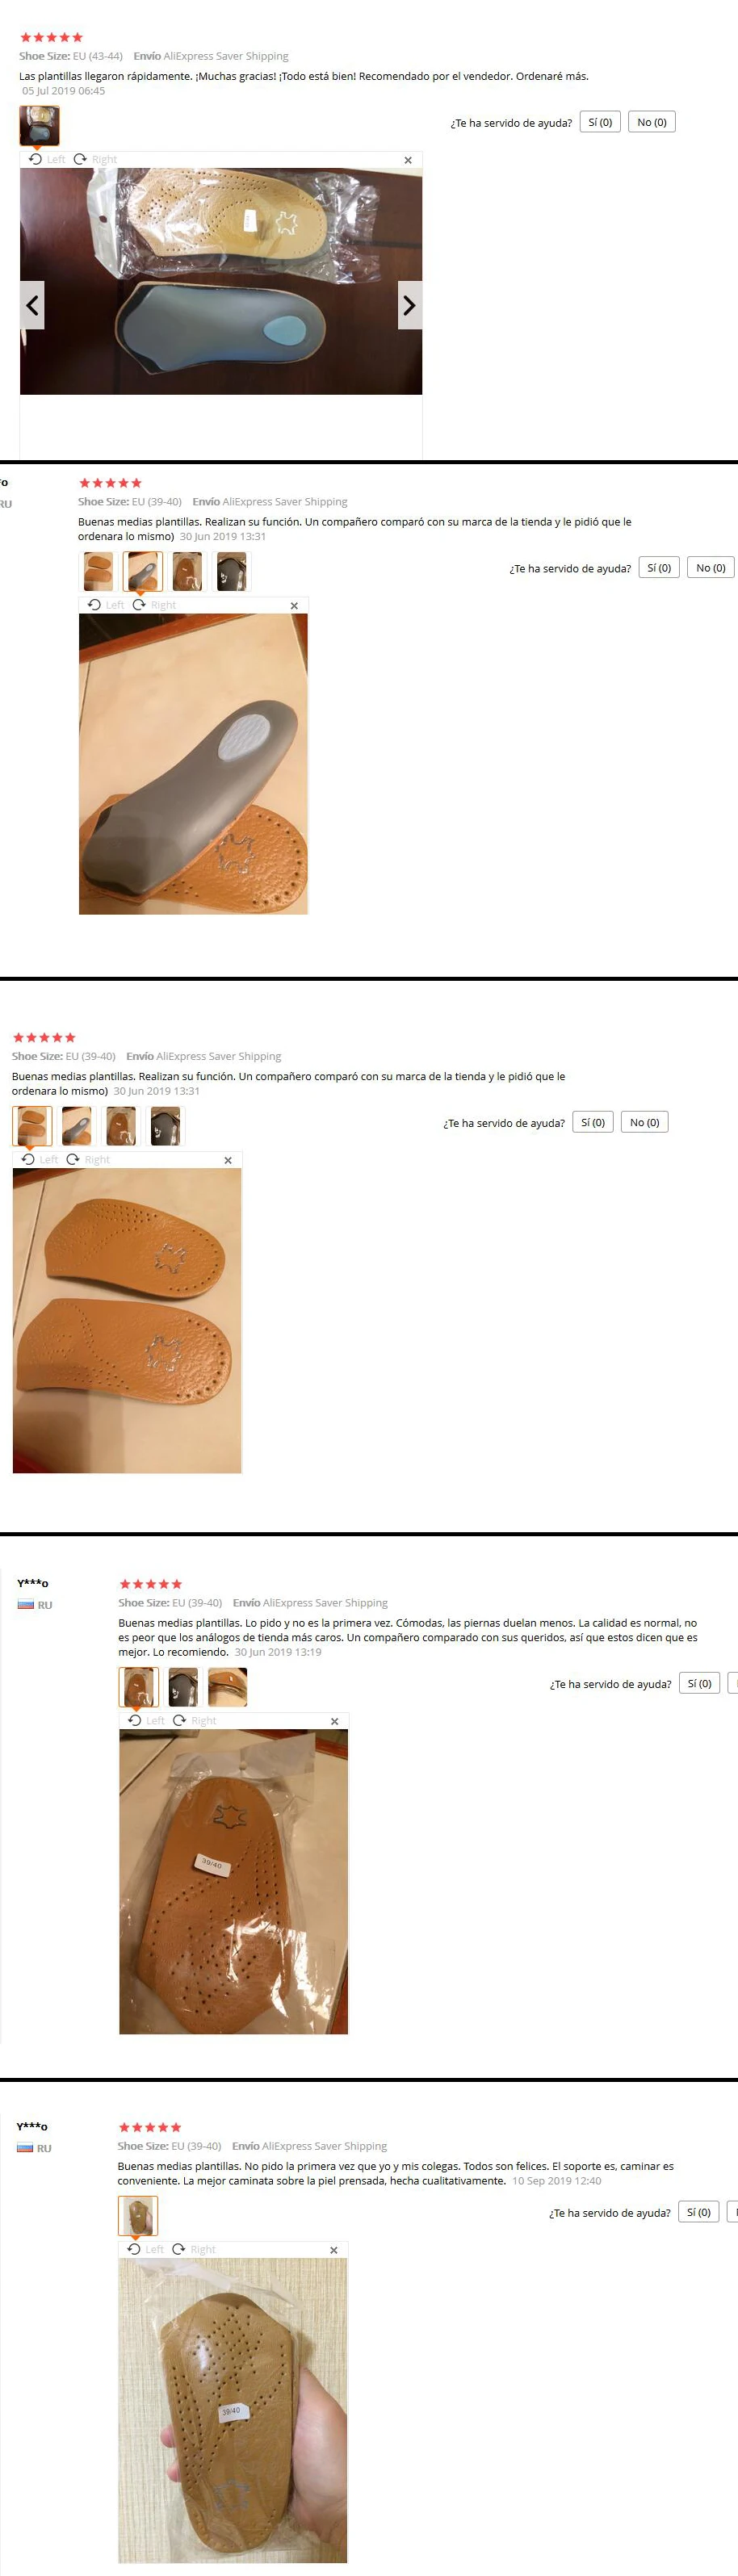Image resolution: width=738 pixels, height=2576 pixels.
Task: Show next photo in first review viewer
Action: click(409, 306)
